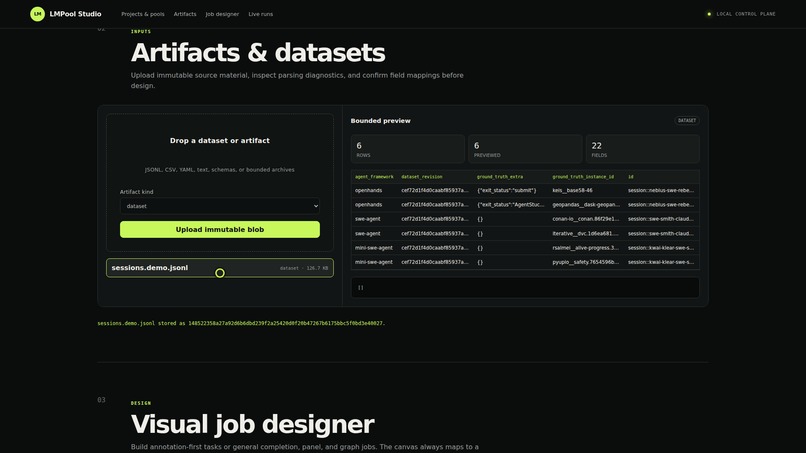Click the Visual job designer heading
Viewport: 806px width, 453px height.
(252, 424)
